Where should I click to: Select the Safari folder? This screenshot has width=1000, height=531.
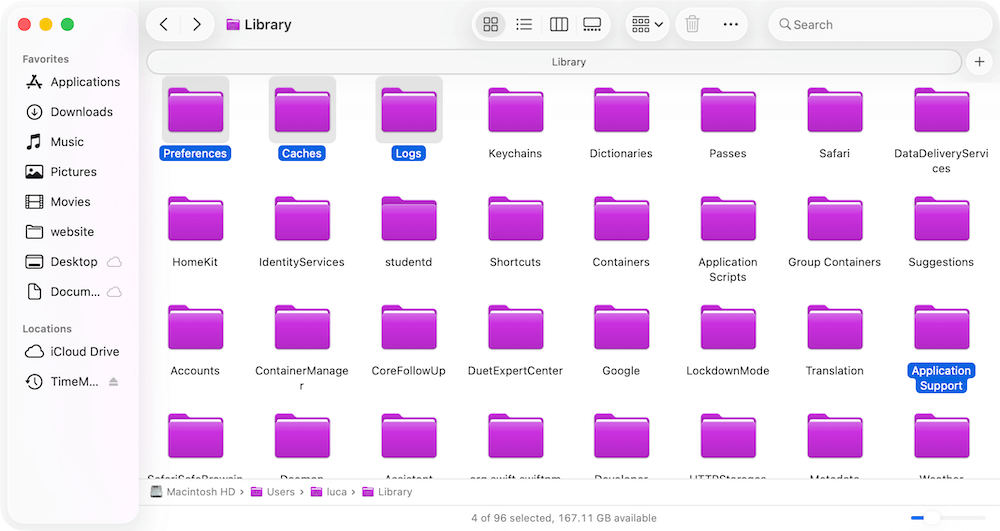tap(834, 121)
